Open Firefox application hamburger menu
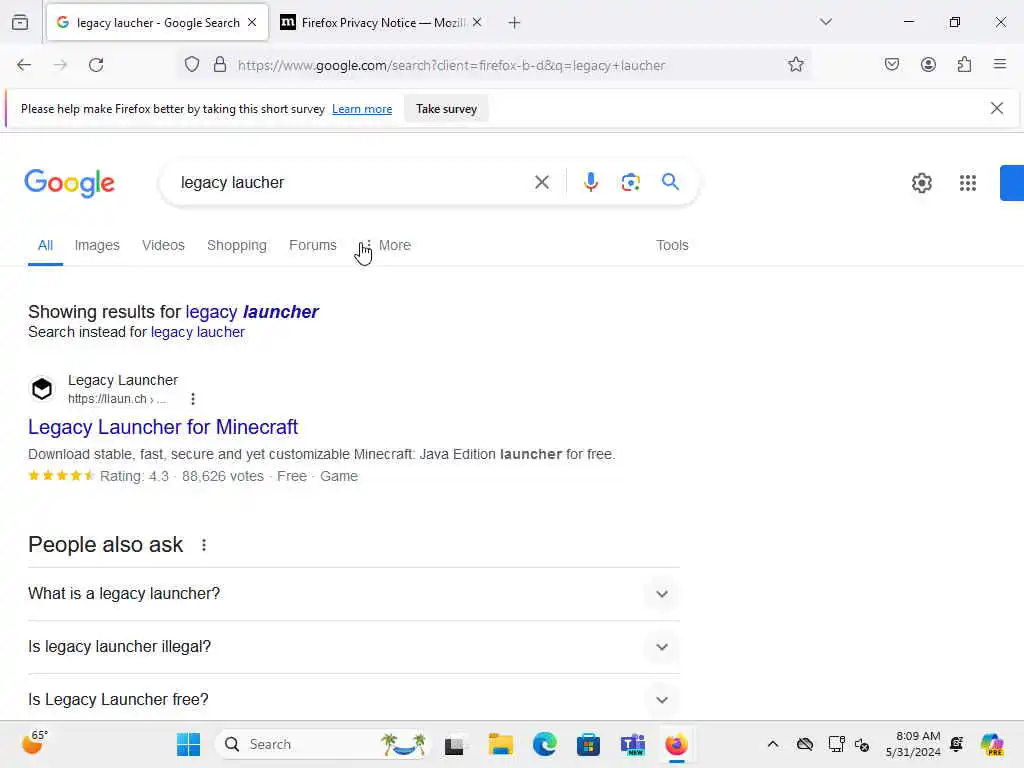Image resolution: width=1024 pixels, height=768 pixels. point(1000,65)
